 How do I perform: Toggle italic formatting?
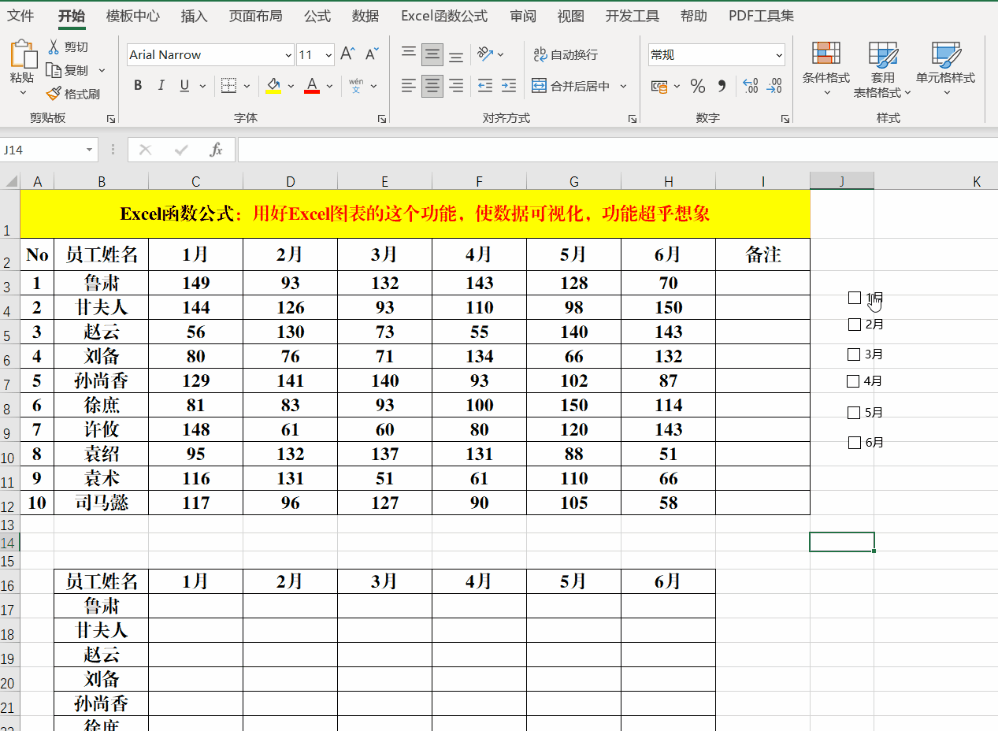161,85
